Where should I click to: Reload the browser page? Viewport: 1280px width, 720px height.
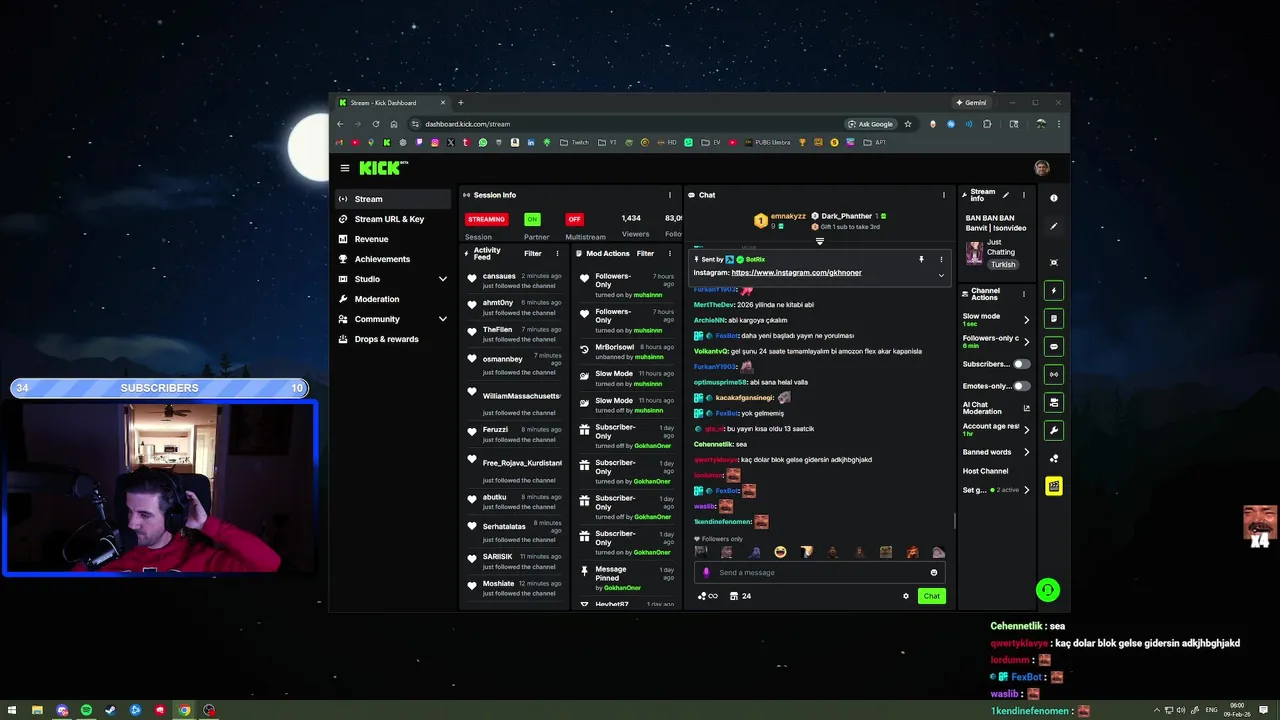coord(376,124)
